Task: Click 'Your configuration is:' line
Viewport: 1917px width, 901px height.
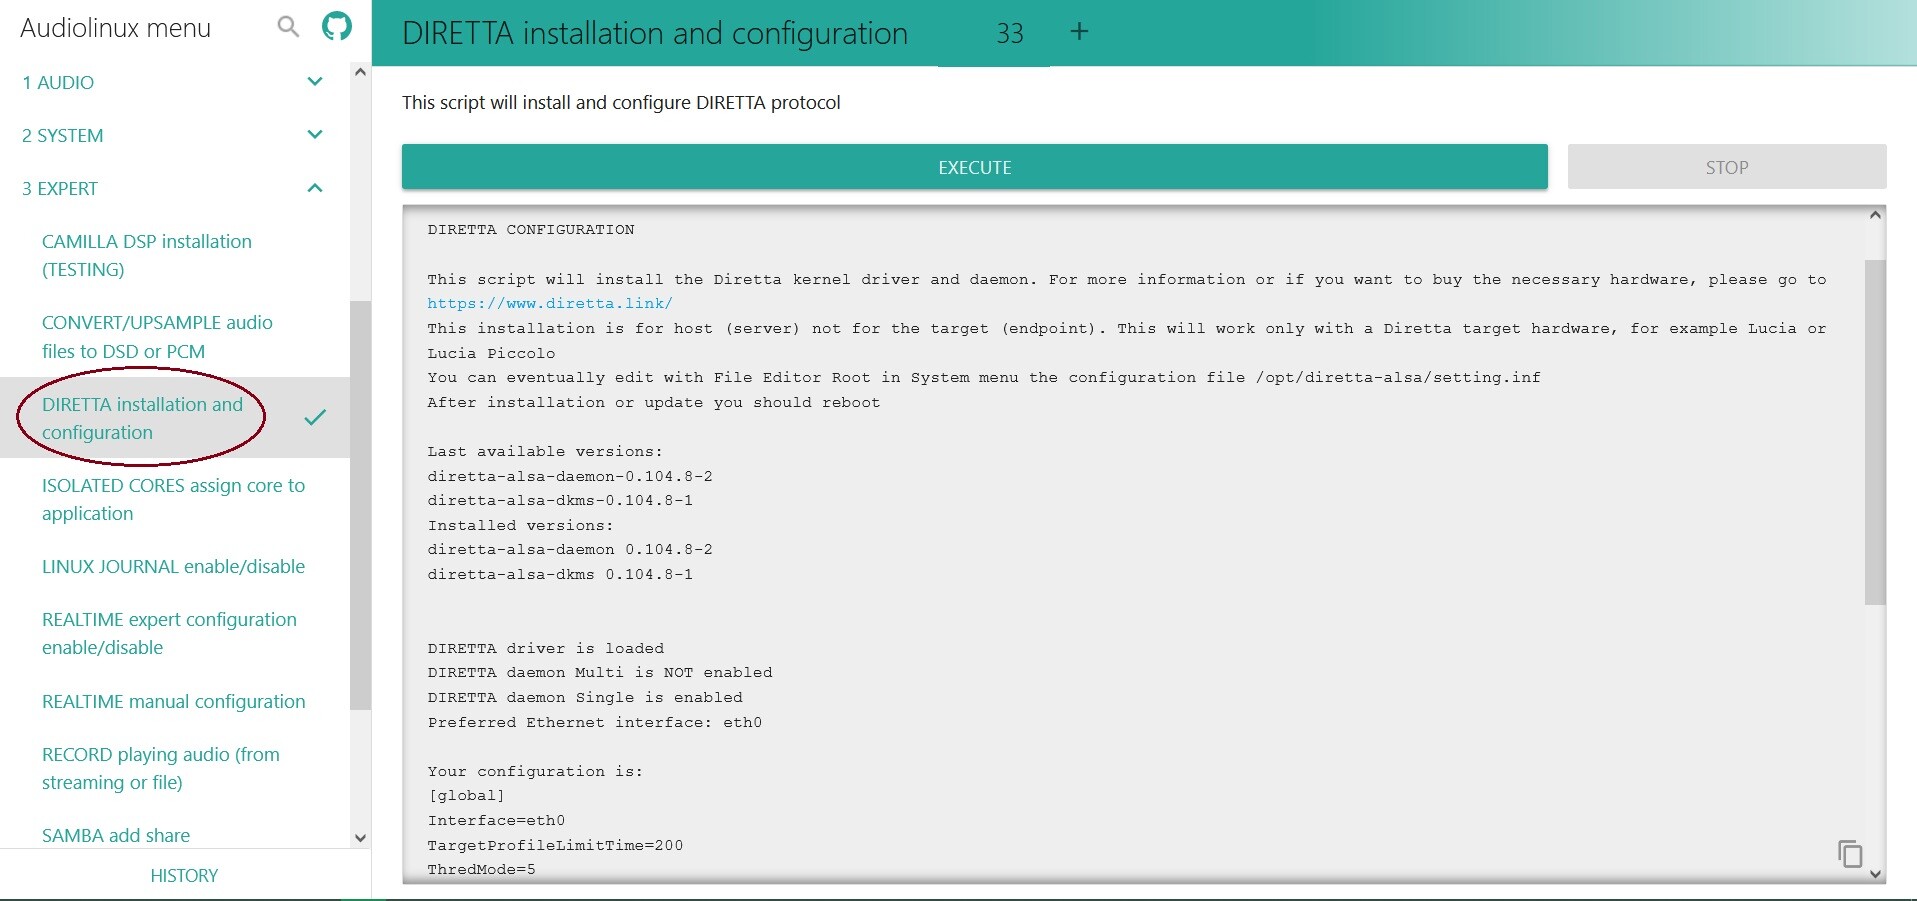Action: click(x=535, y=771)
